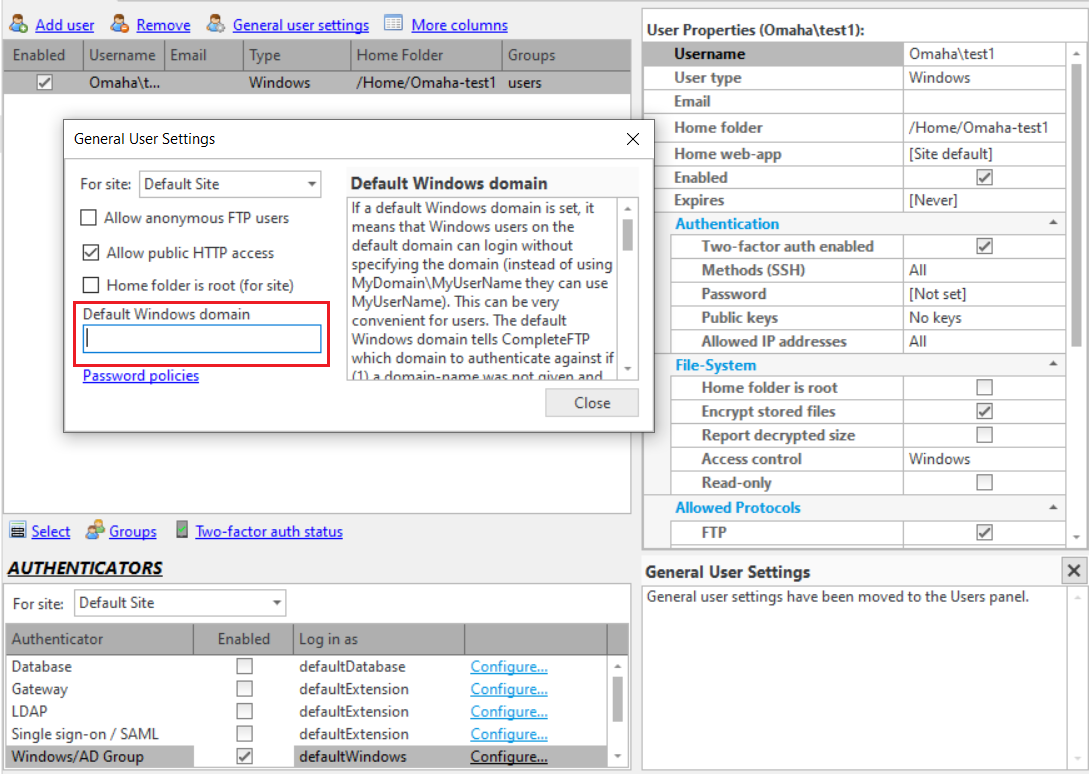Open General user settings link
This screenshot has height=774, width=1089.
tap(301, 25)
